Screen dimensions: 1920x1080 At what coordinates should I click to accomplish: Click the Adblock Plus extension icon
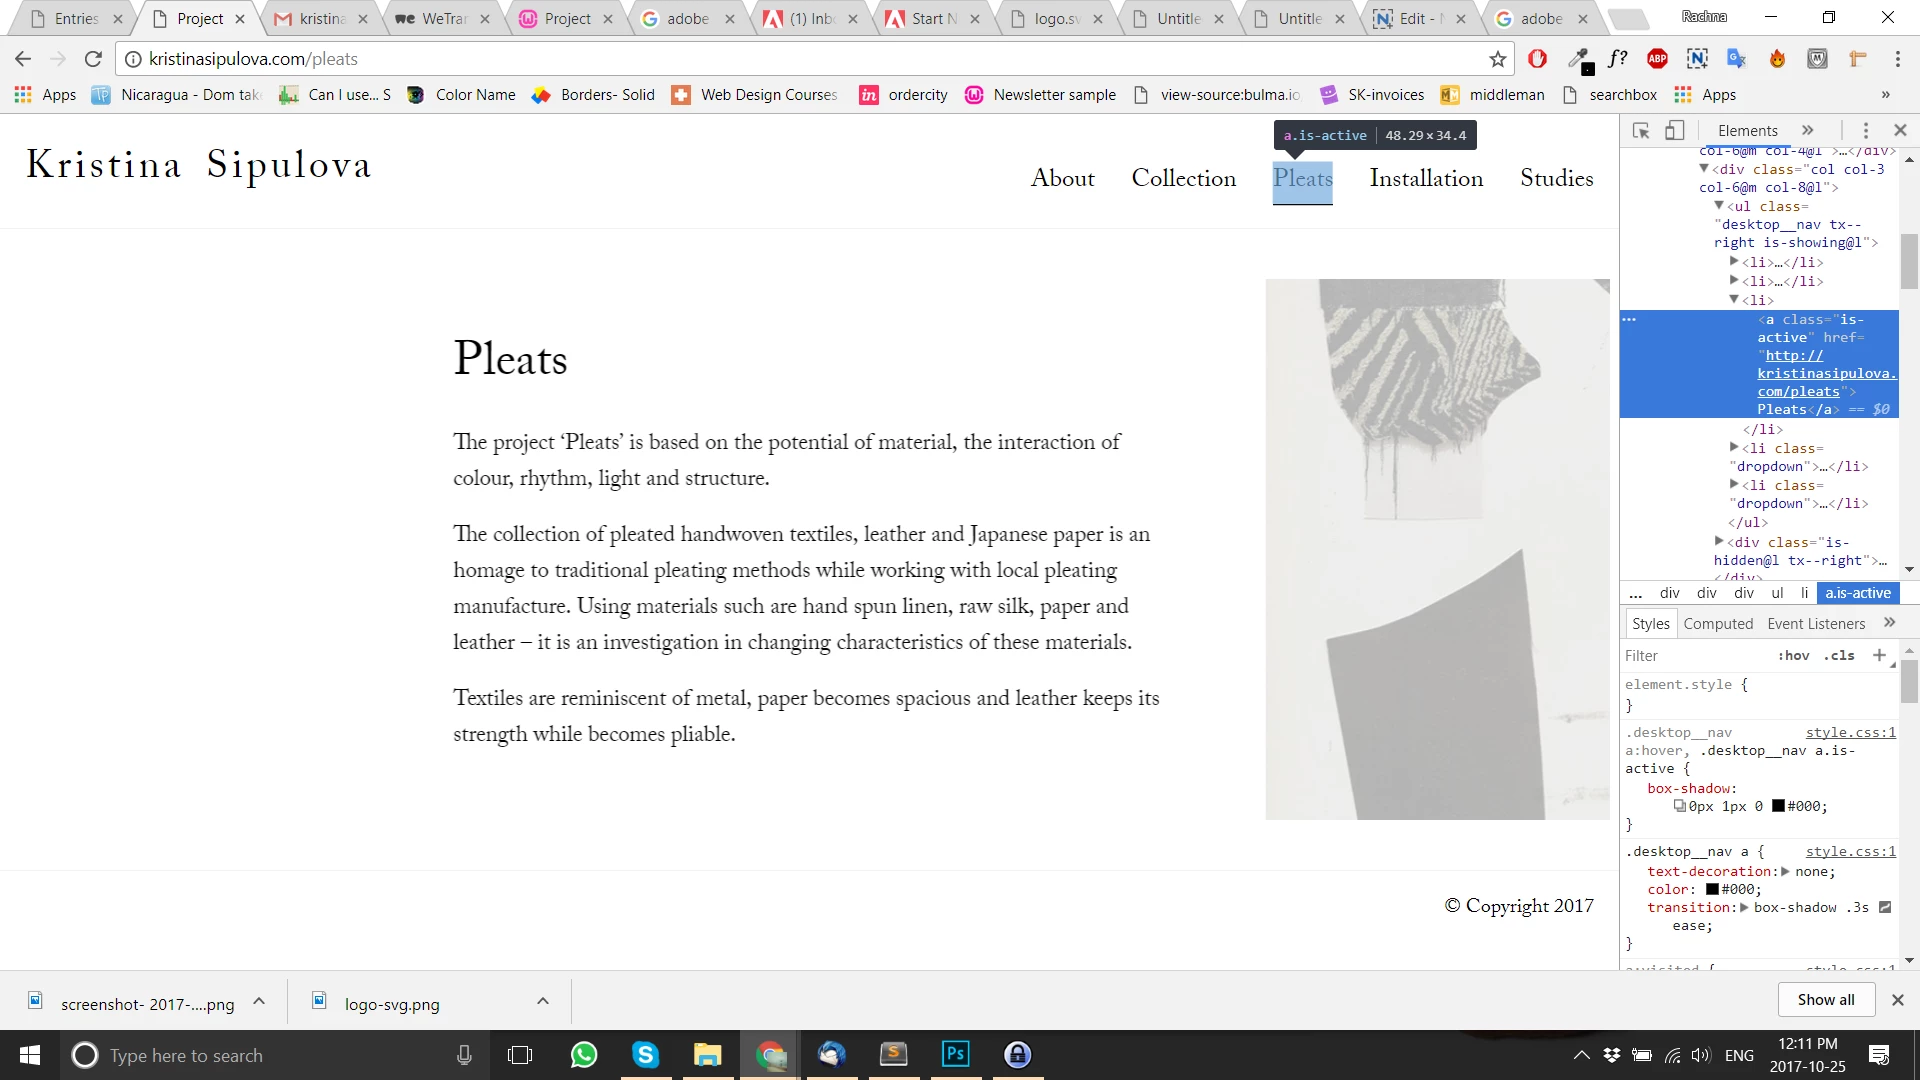tap(1657, 59)
